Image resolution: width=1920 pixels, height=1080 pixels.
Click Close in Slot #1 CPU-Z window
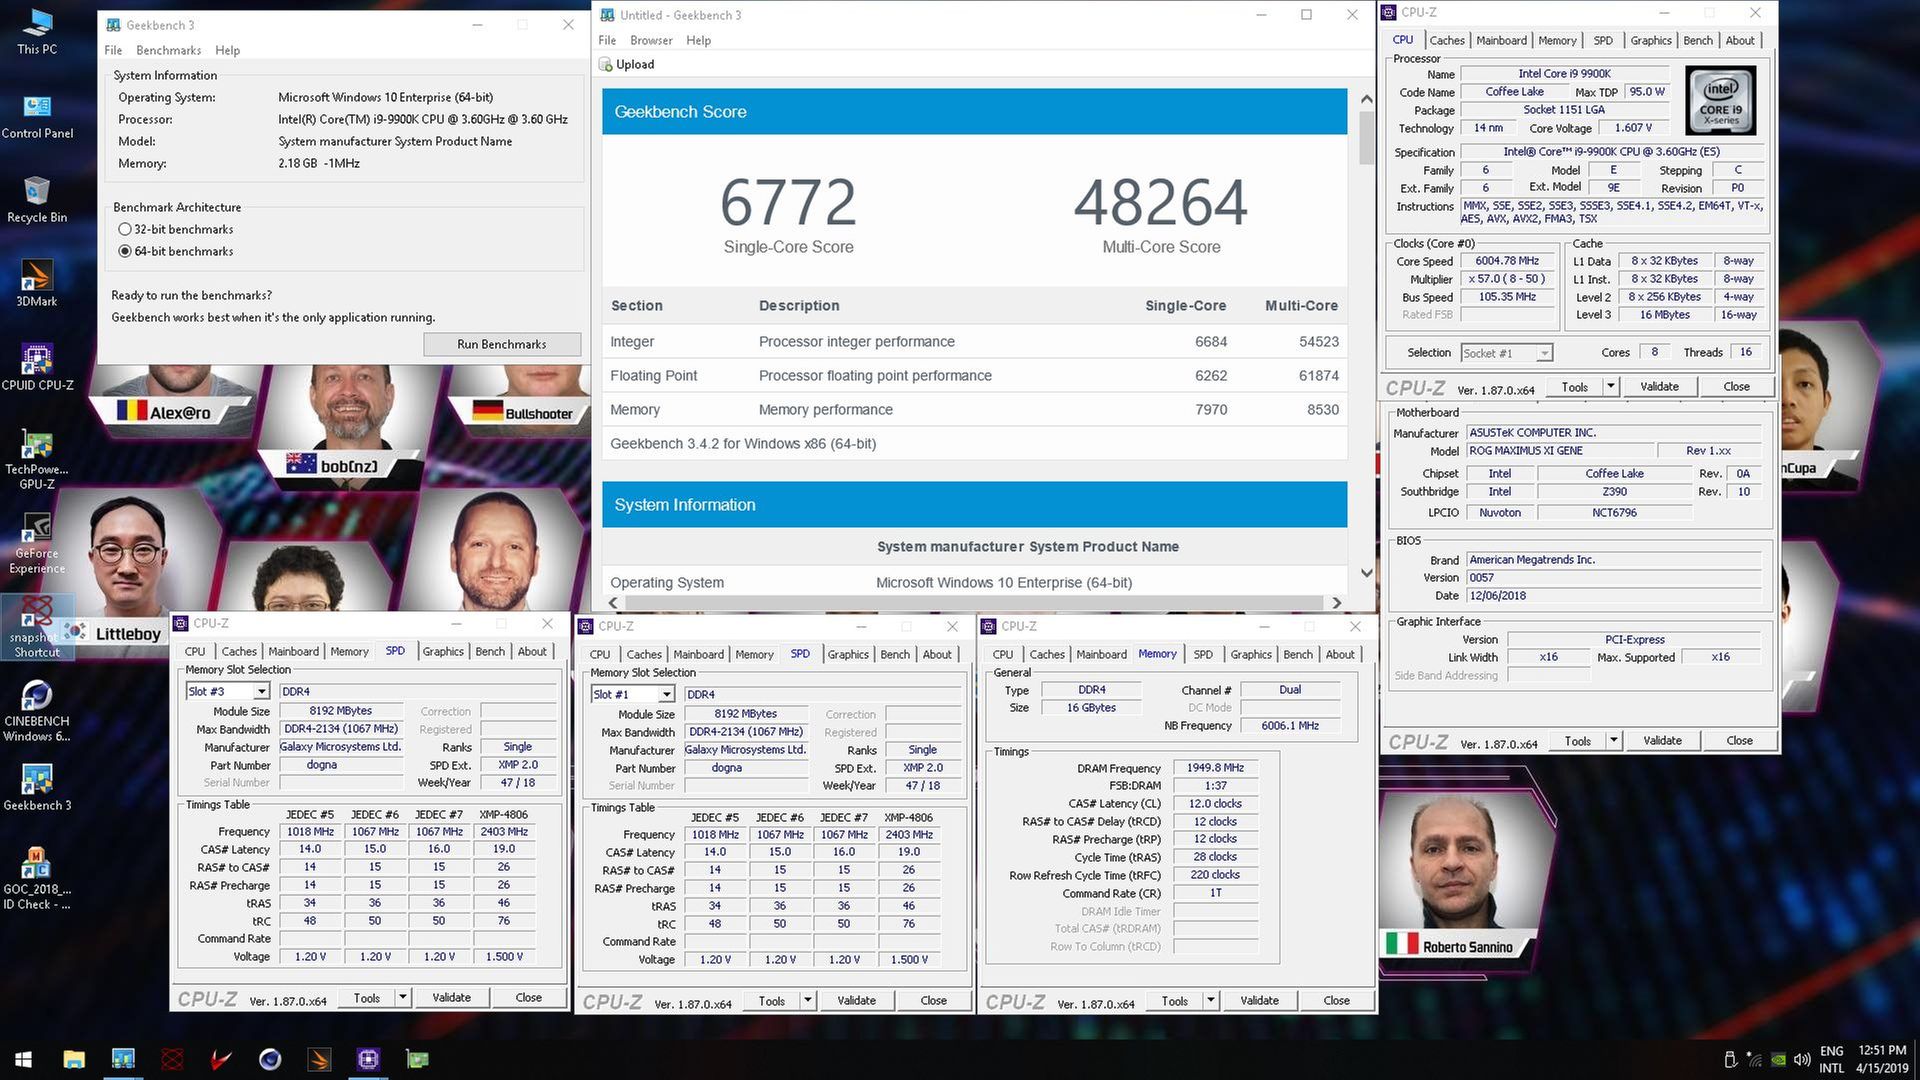click(x=933, y=1001)
